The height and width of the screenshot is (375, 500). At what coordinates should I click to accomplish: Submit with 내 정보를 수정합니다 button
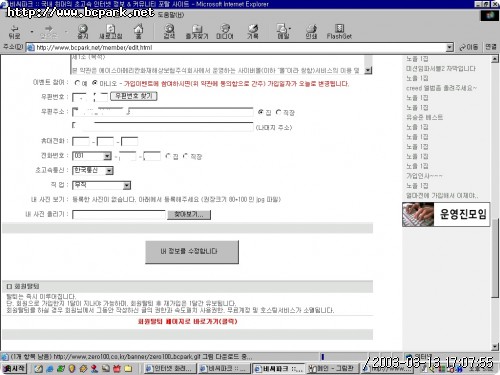[192, 252]
